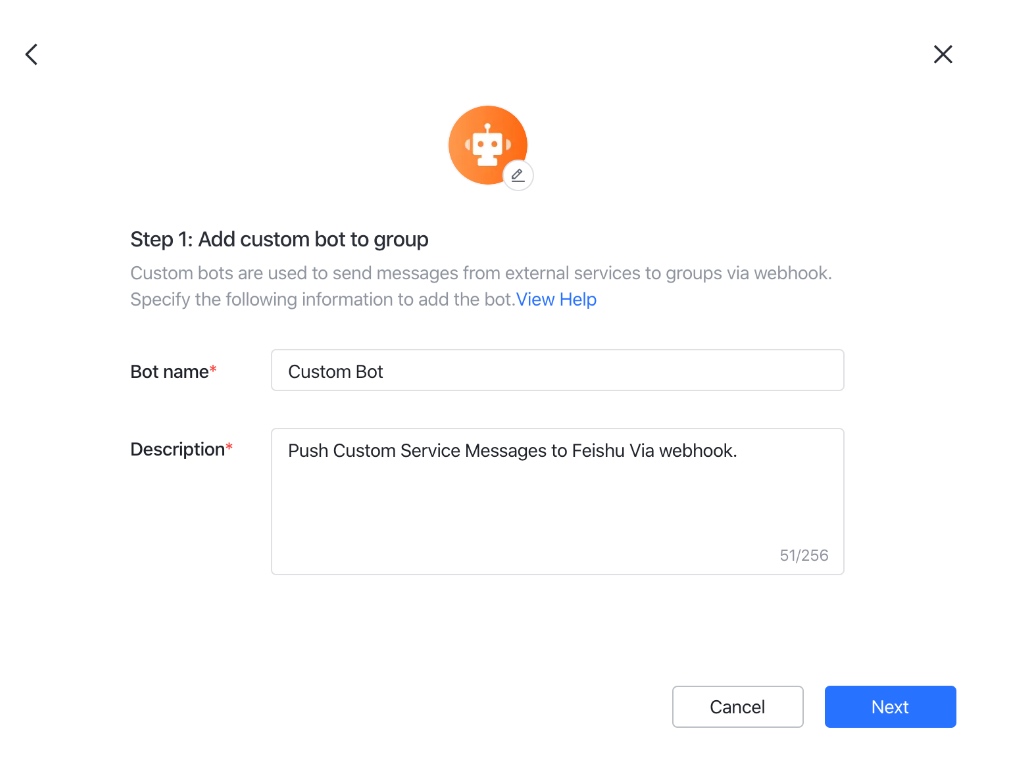Screen dimensions: 1010x766
Task: Click the red asterisk beside Bot name
Action: pyautogui.click(x=213, y=369)
